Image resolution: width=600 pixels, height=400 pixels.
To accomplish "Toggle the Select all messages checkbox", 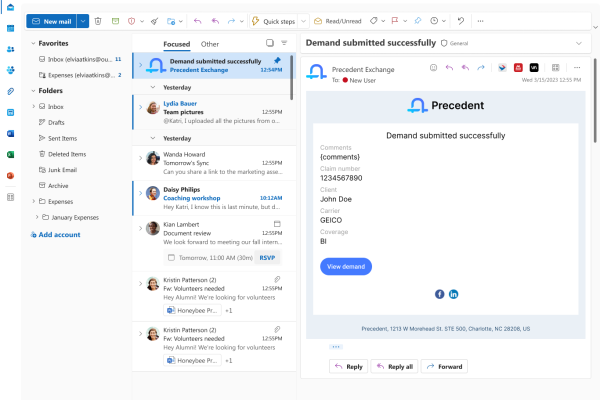I will pyautogui.click(x=270, y=43).
